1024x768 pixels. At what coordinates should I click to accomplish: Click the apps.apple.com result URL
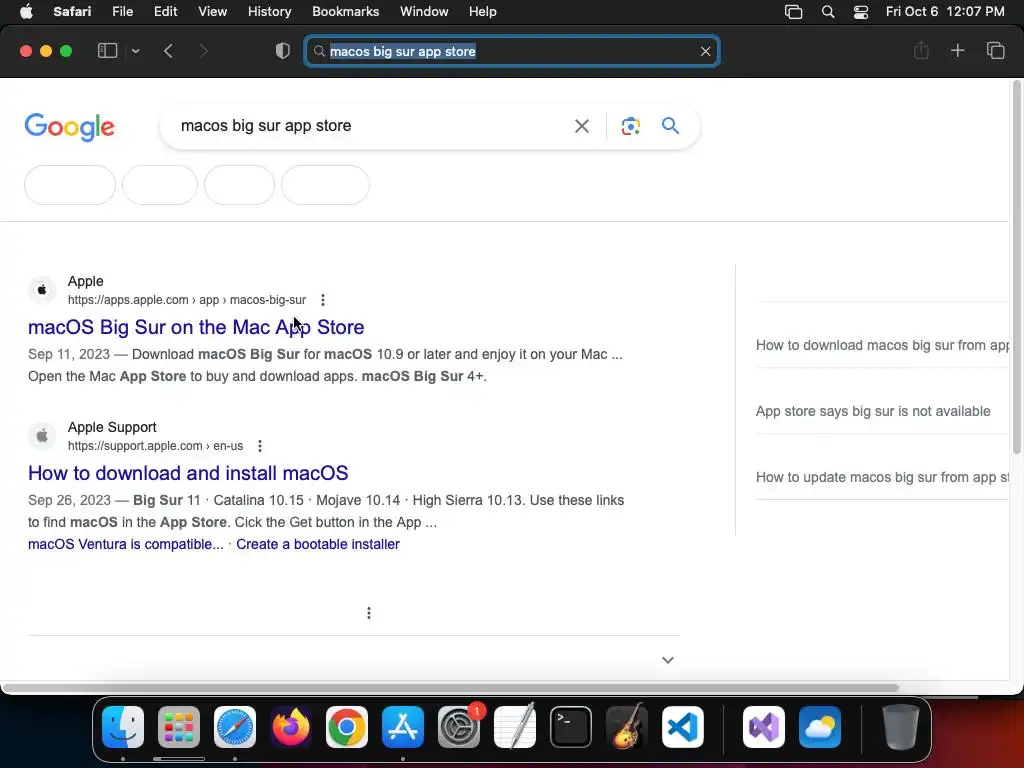click(187, 300)
